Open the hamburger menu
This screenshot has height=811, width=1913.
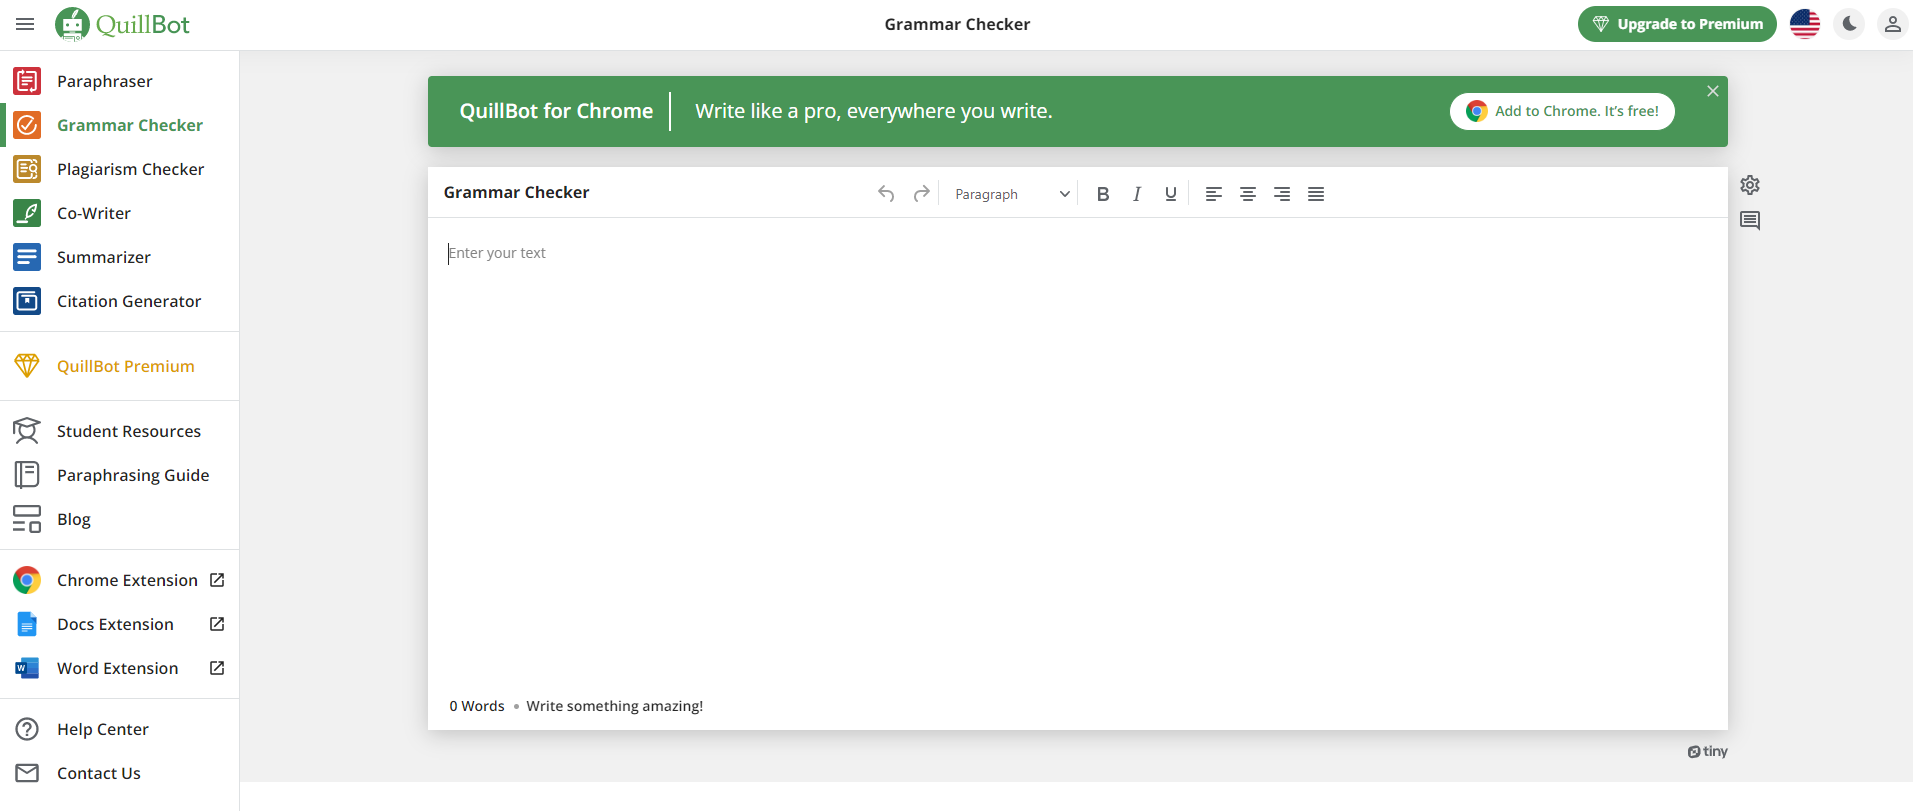[x=25, y=24]
